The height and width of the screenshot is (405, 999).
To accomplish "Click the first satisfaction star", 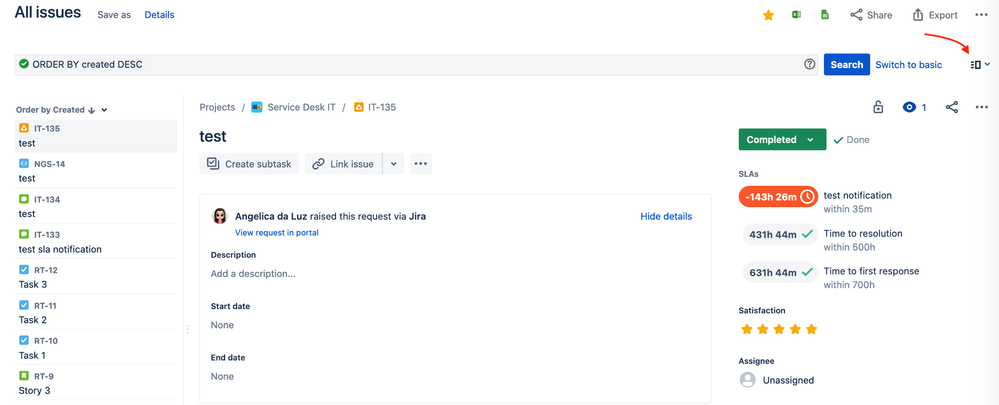I will (x=745, y=329).
